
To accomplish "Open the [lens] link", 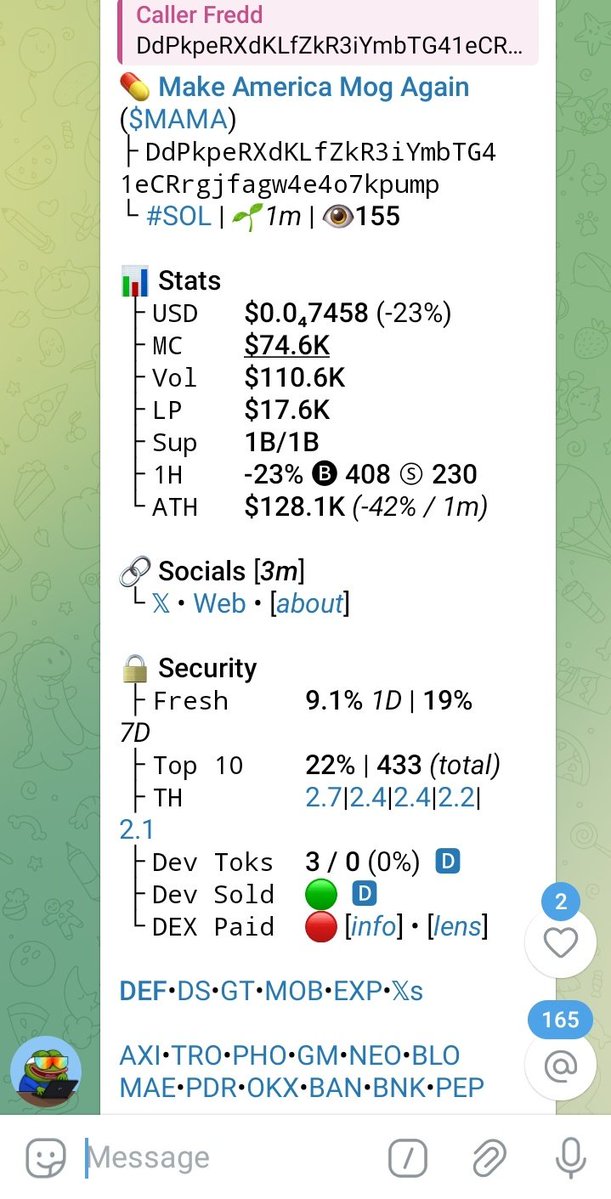I will 457,927.
